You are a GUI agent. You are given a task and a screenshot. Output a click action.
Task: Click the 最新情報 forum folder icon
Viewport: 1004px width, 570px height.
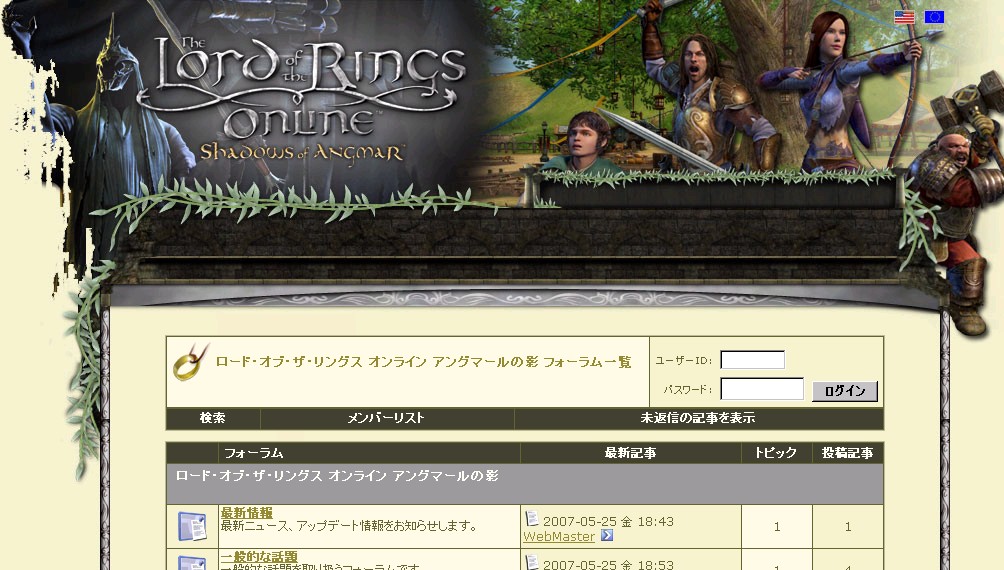(x=192, y=526)
